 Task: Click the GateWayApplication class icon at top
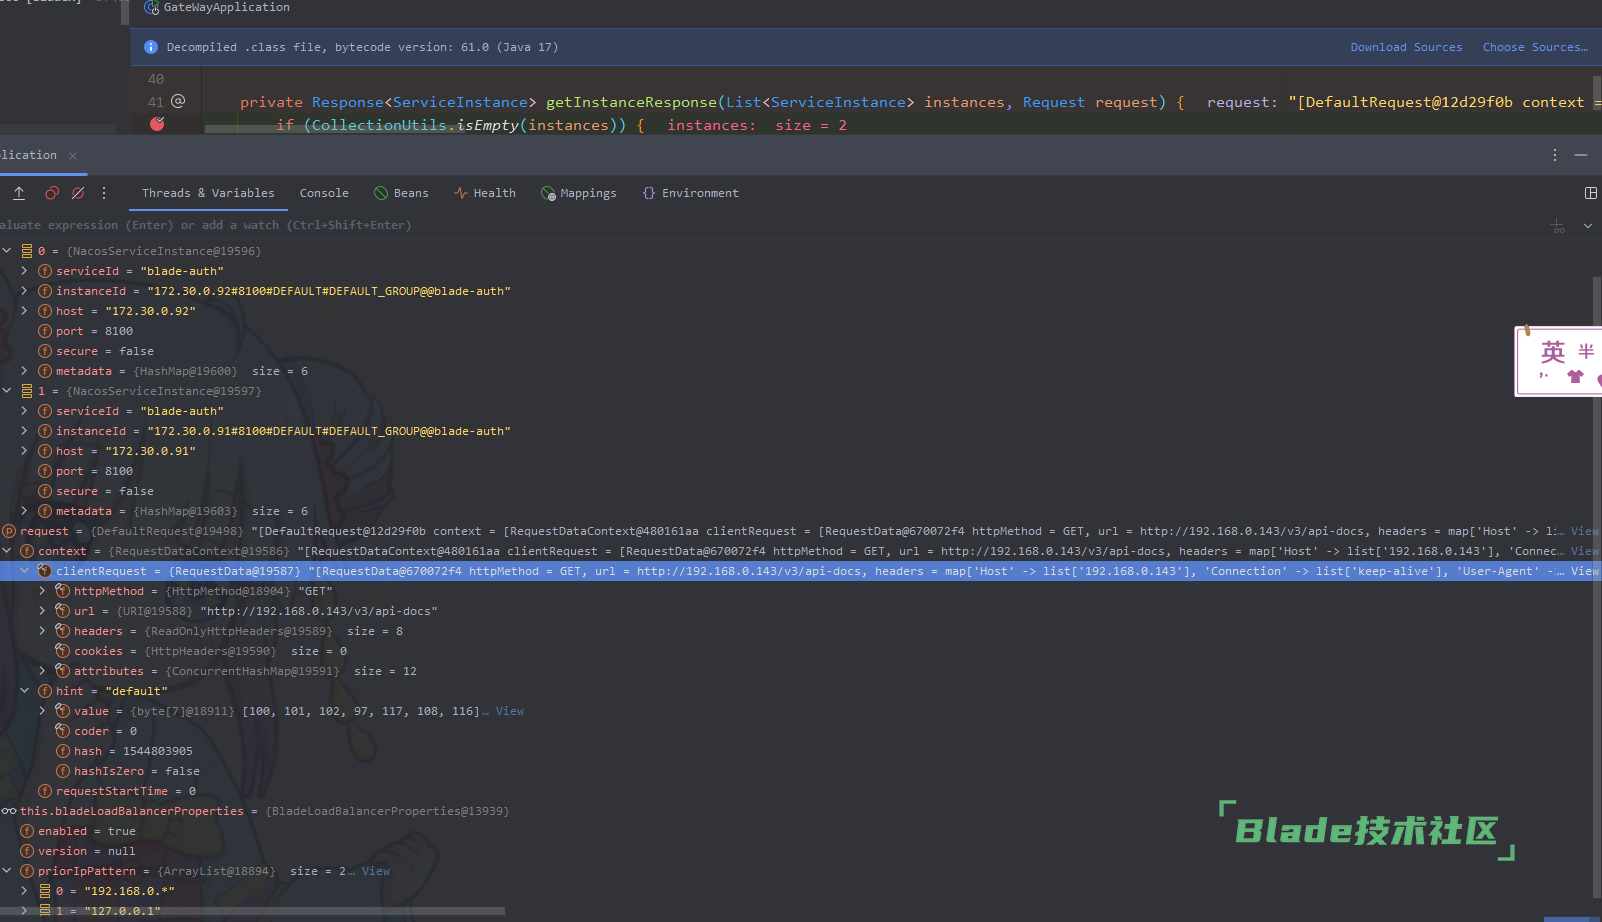coord(152,7)
